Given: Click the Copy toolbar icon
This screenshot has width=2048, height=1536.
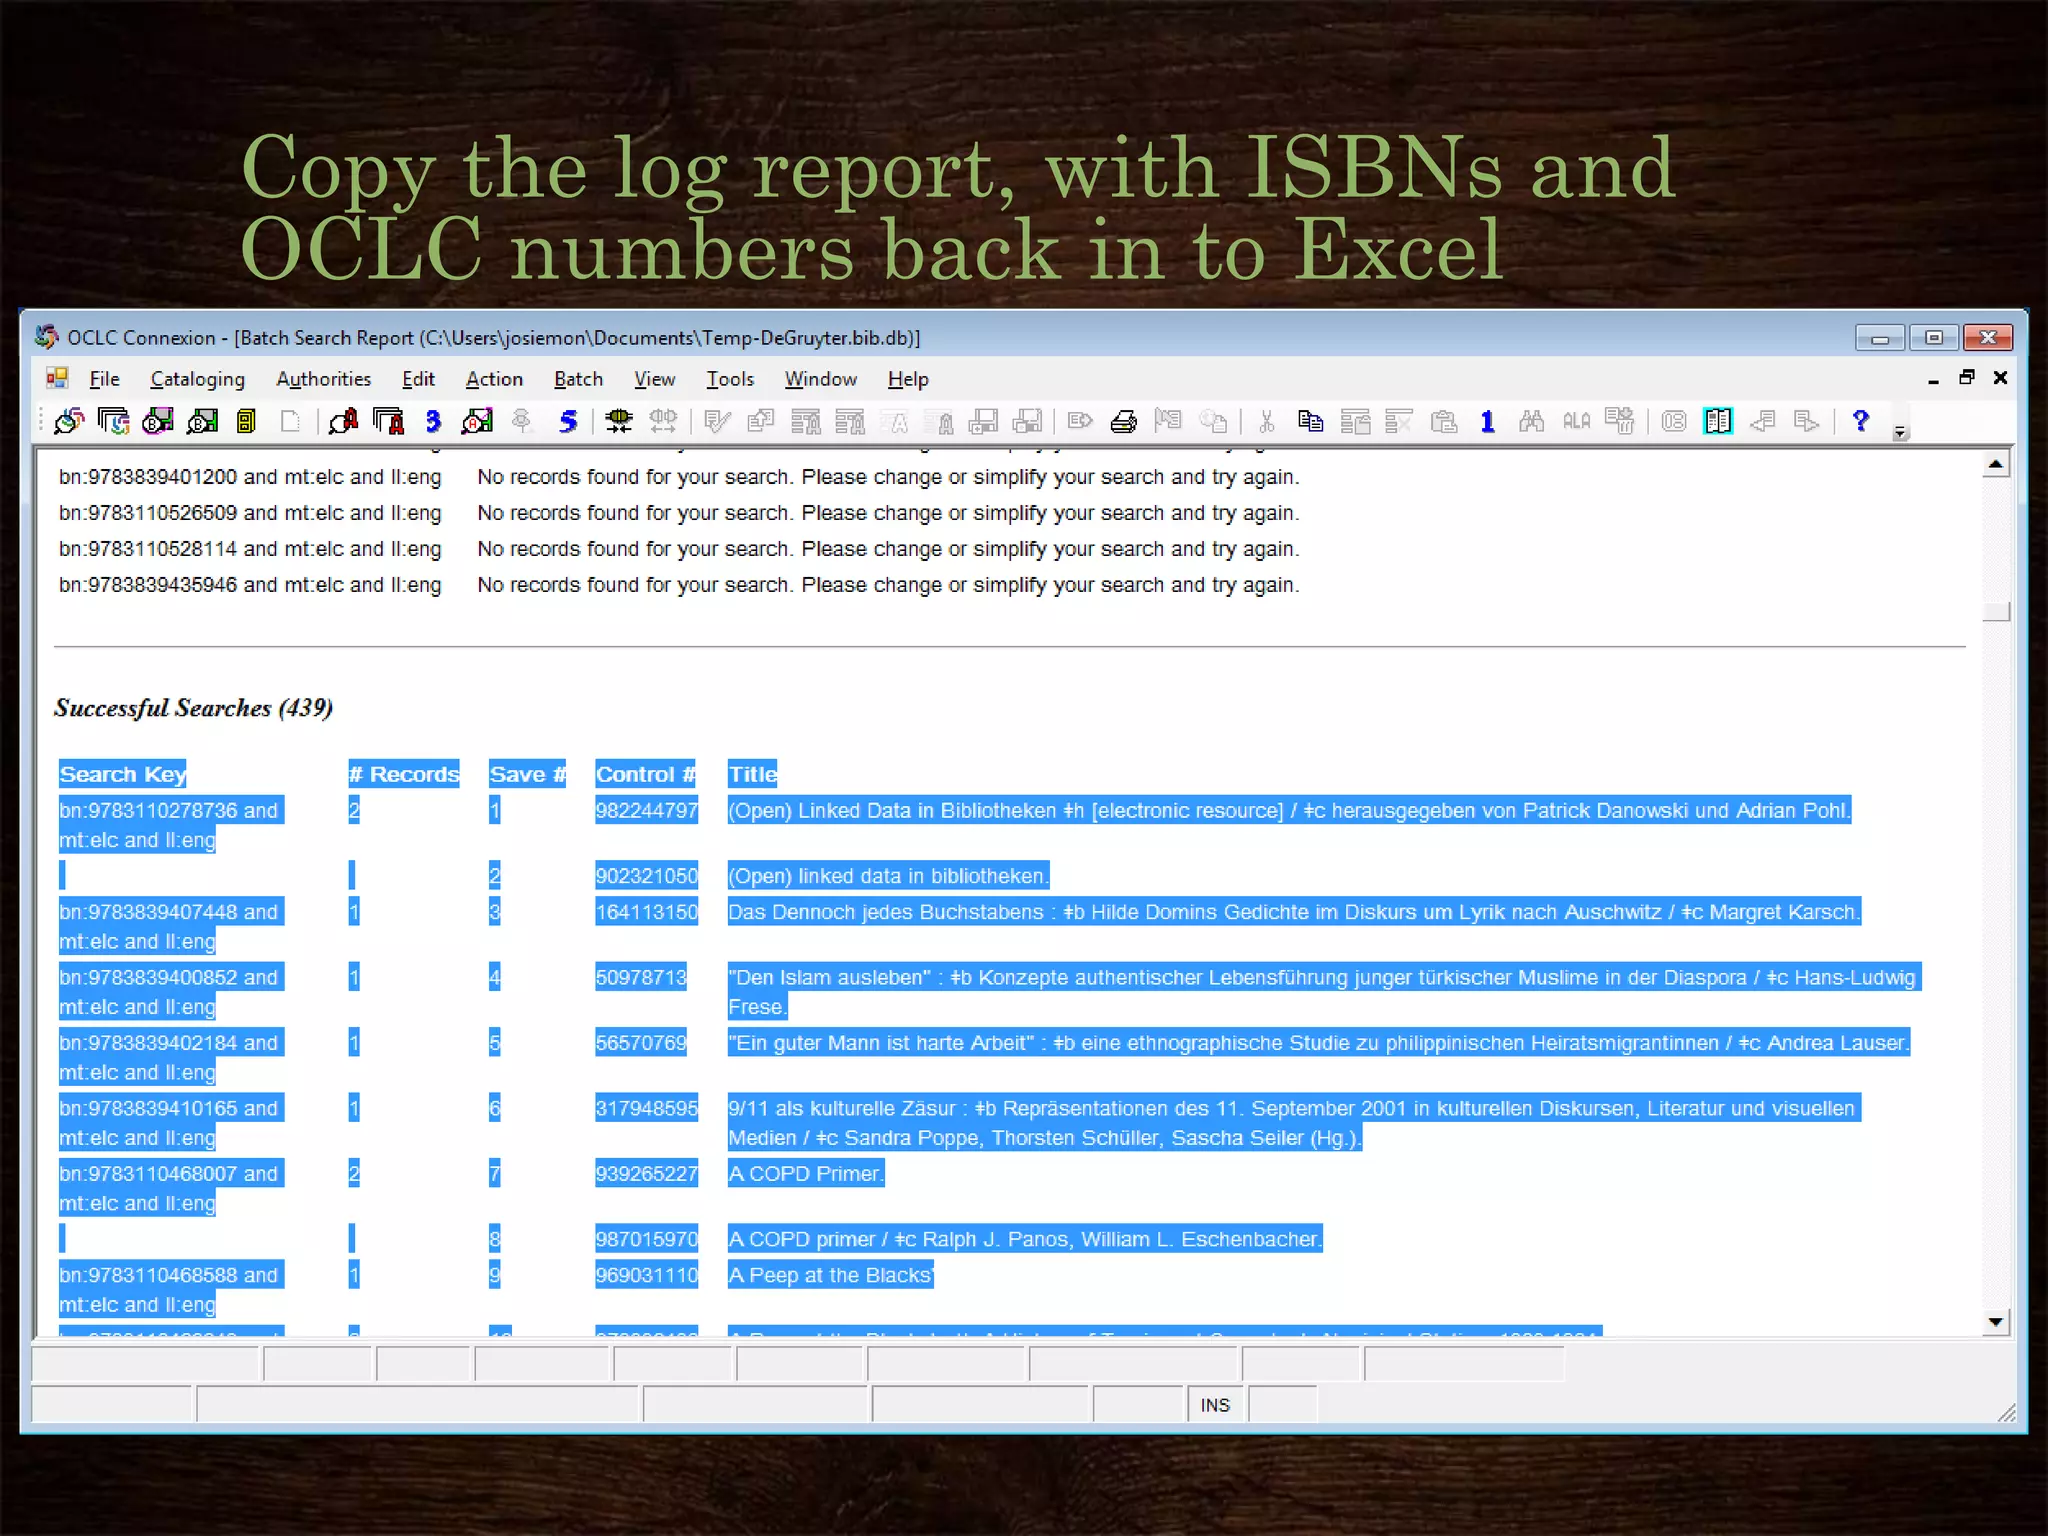Looking at the screenshot, I should (x=1310, y=421).
